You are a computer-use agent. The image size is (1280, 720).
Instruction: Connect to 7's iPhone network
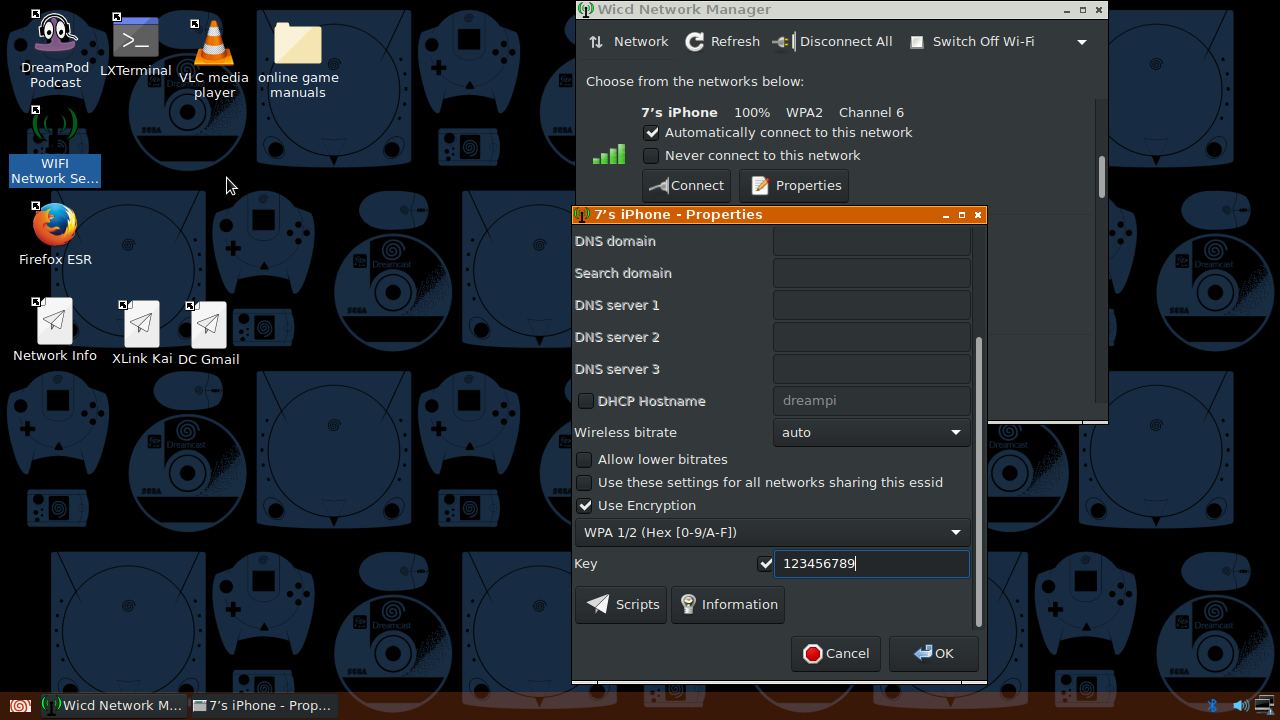[x=686, y=186]
